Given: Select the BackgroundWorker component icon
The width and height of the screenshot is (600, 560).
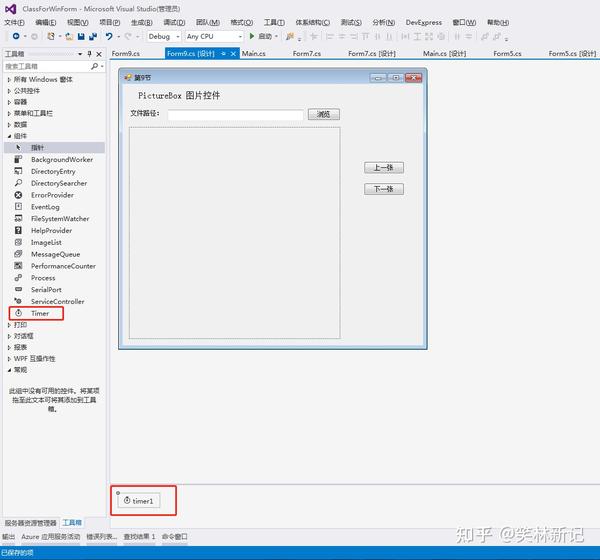Looking at the screenshot, I should pos(18,159).
